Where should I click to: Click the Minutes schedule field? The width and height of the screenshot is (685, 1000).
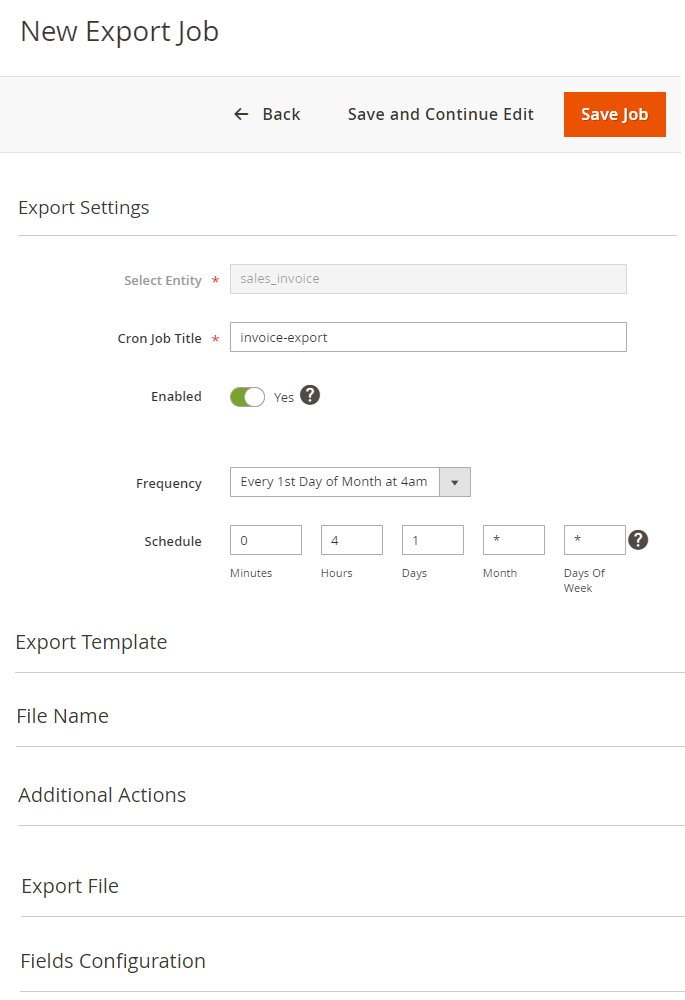click(x=265, y=540)
